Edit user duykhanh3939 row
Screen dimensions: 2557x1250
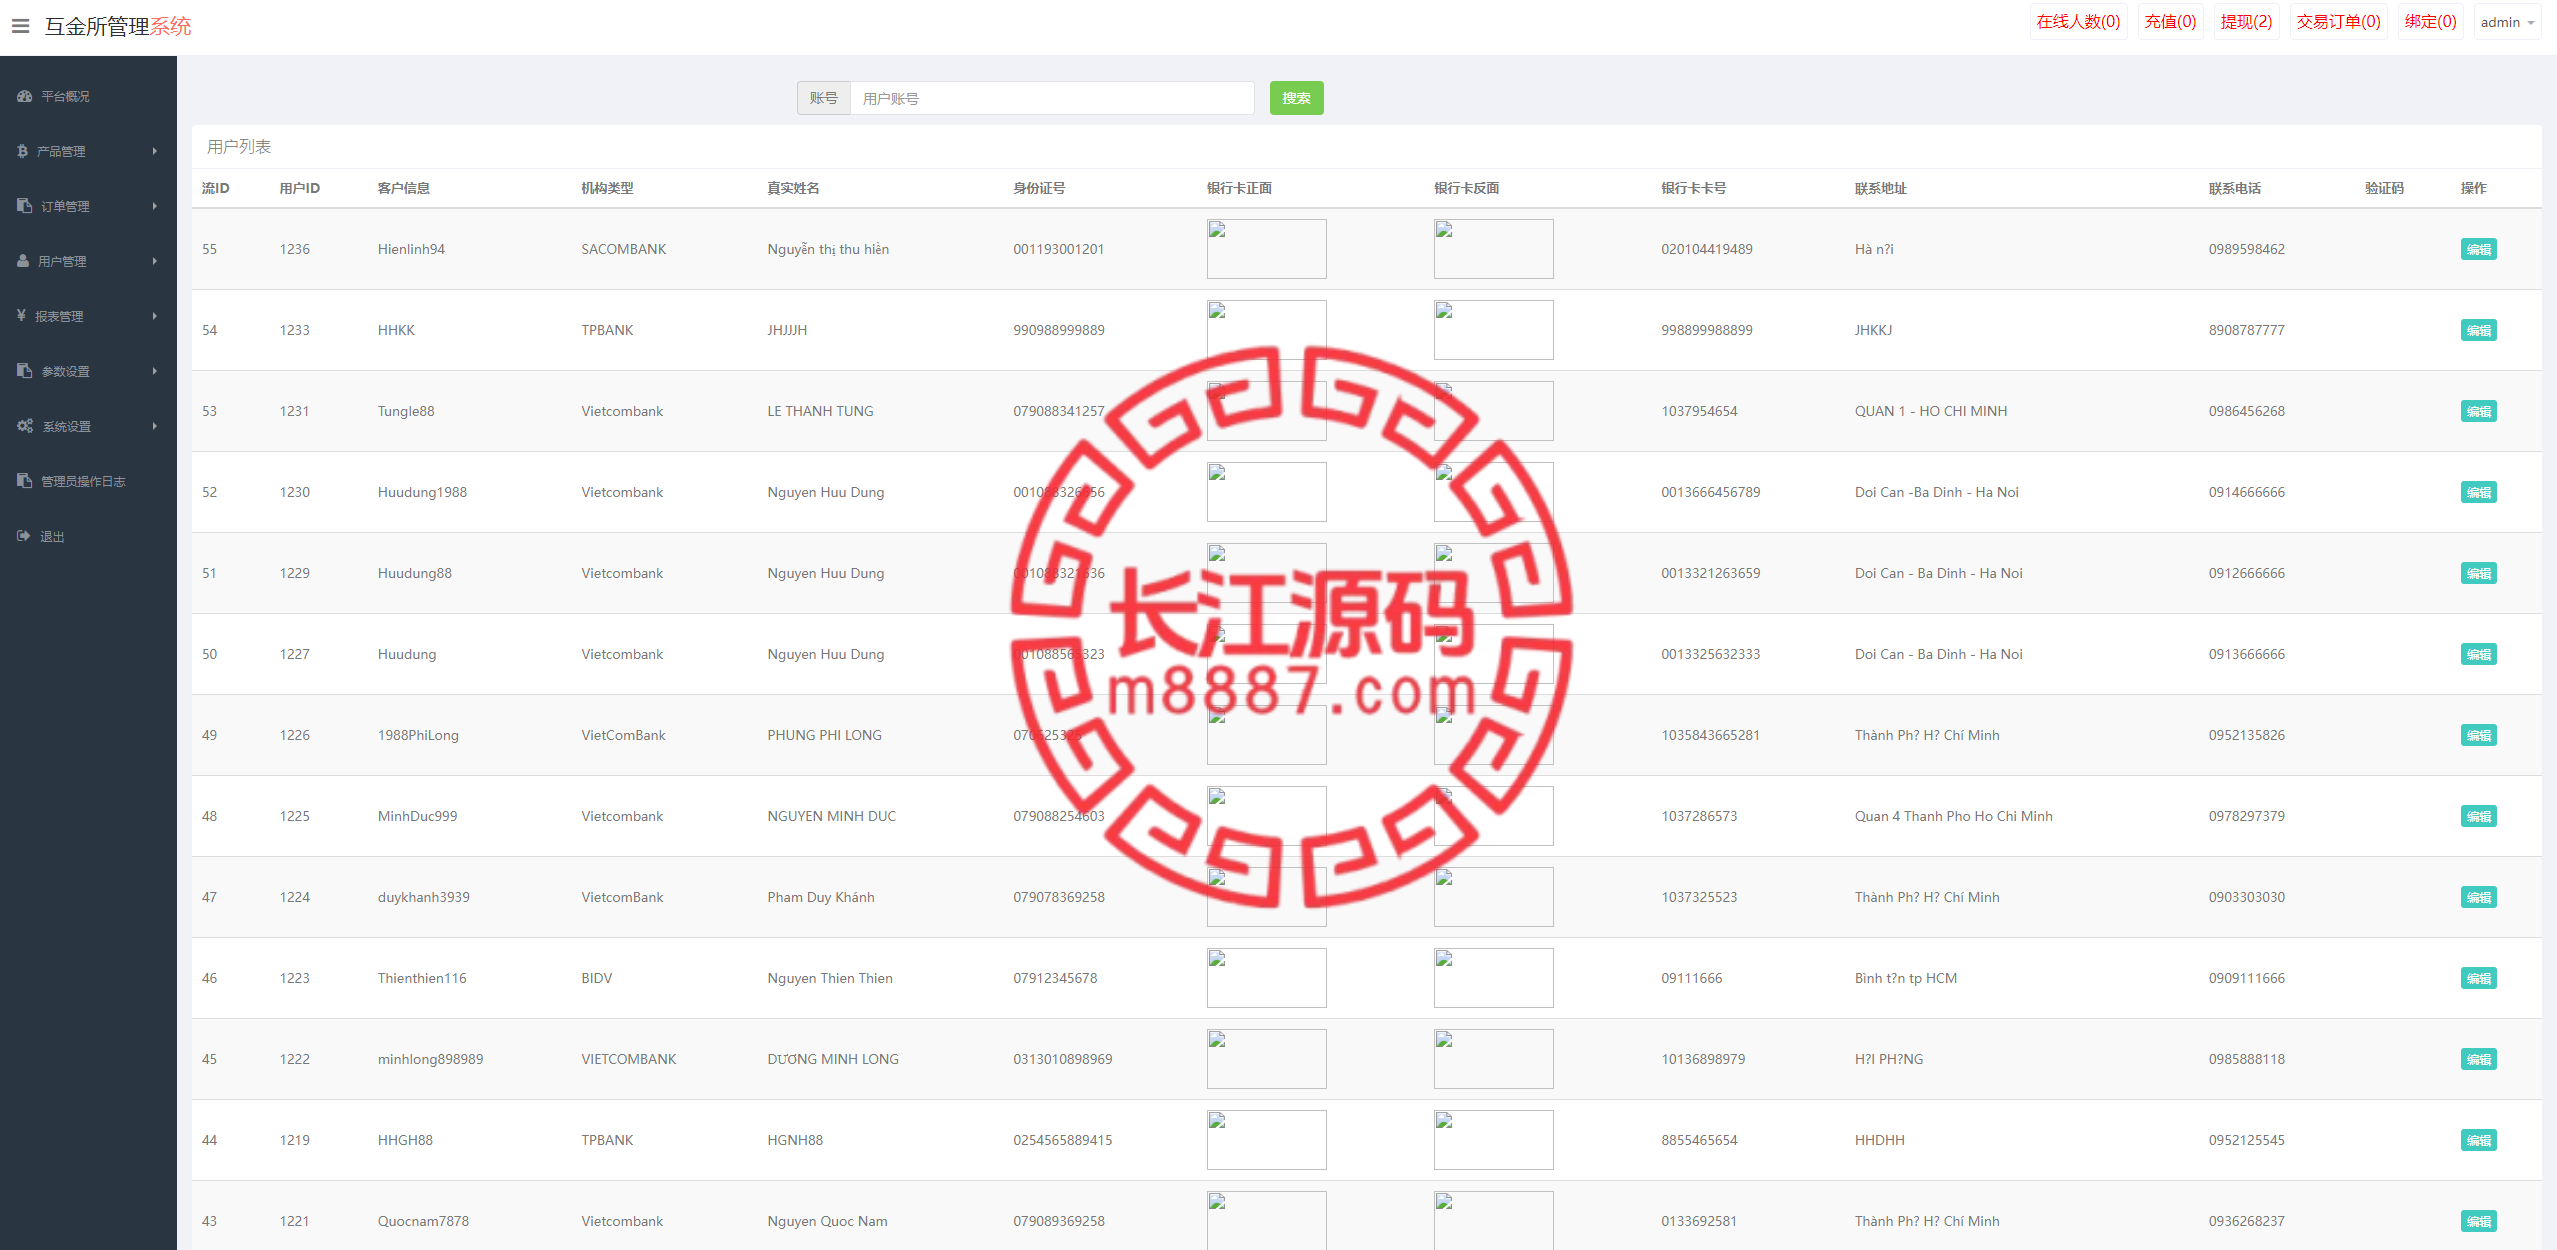tap(2478, 897)
